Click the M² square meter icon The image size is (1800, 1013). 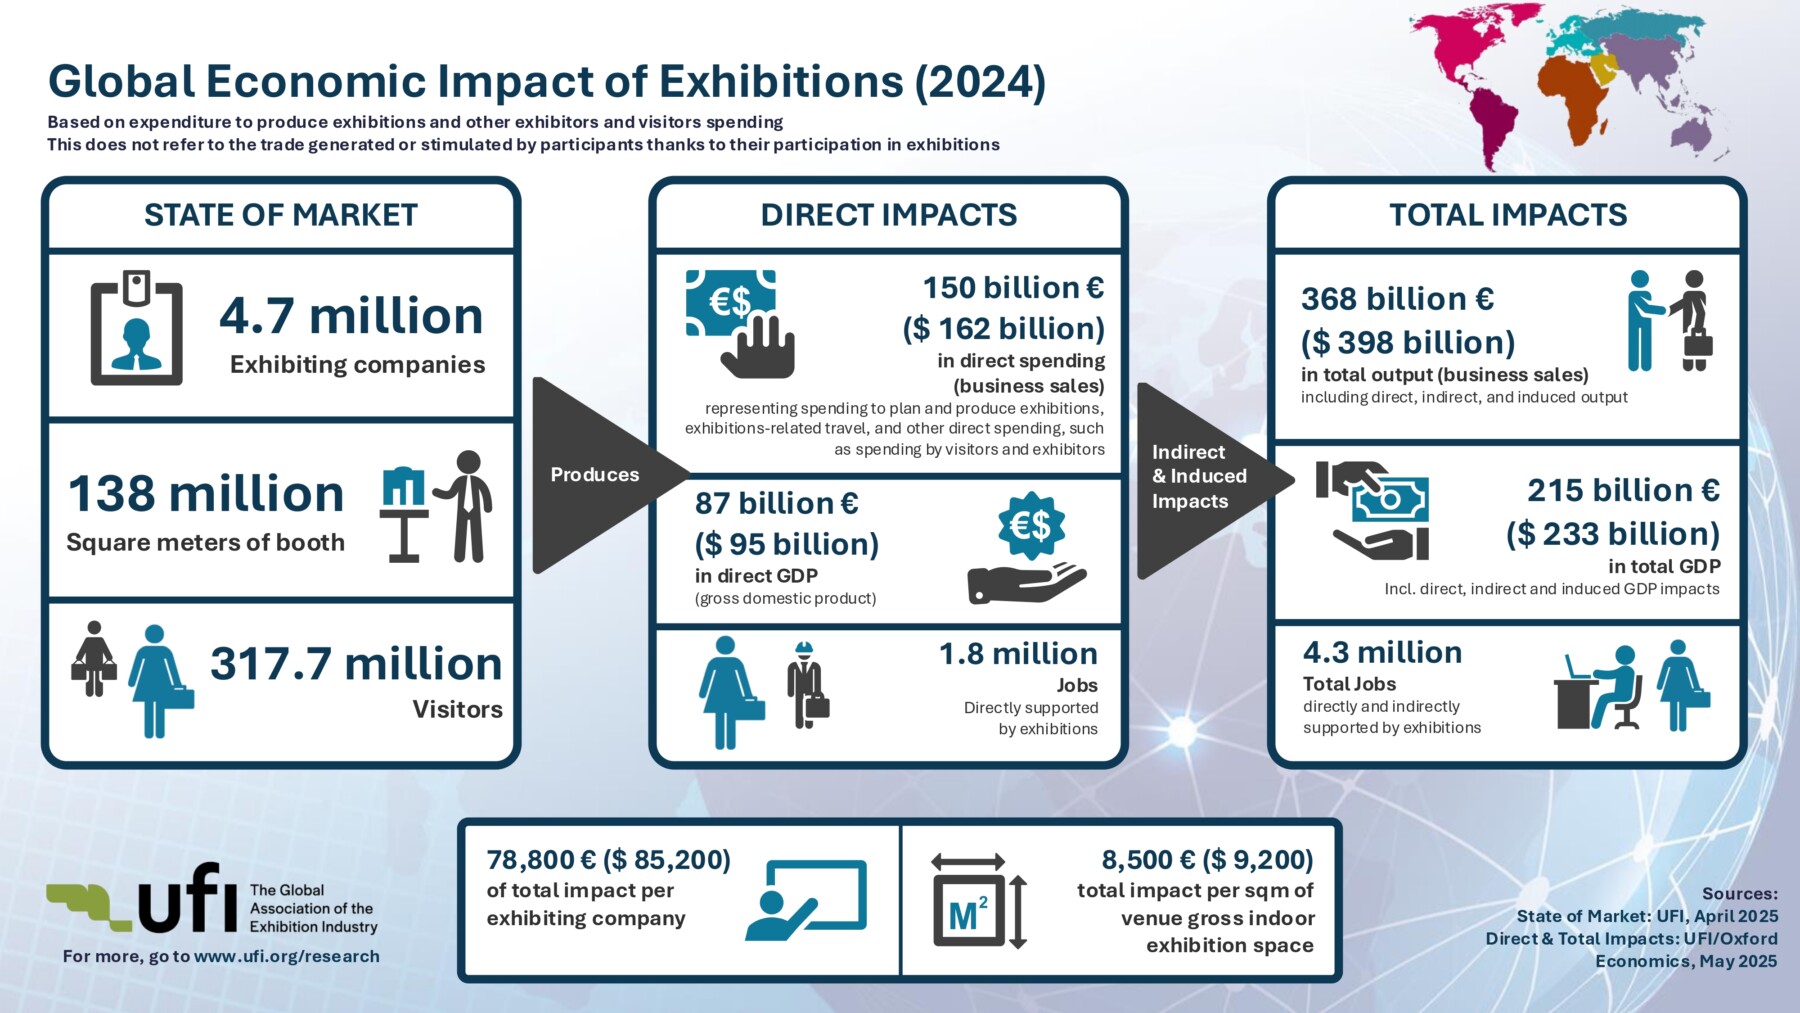pyautogui.click(x=979, y=900)
